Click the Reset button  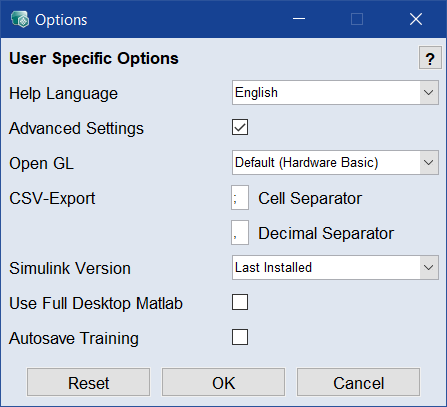(x=88, y=382)
